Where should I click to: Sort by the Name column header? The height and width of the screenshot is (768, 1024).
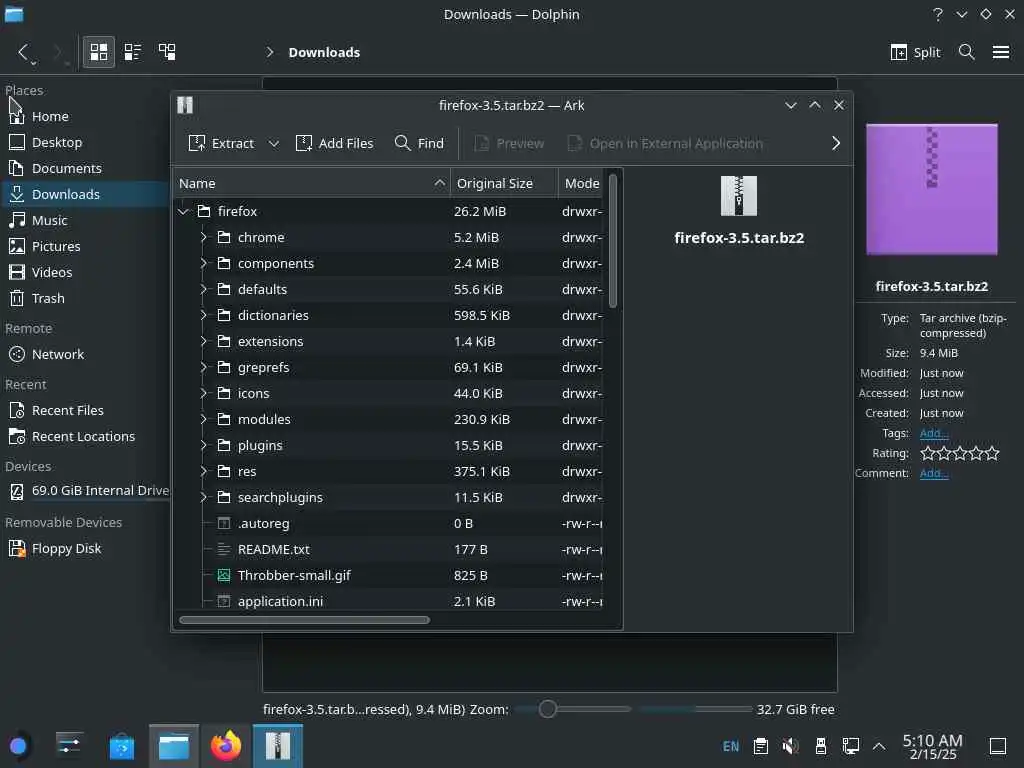click(x=312, y=184)
